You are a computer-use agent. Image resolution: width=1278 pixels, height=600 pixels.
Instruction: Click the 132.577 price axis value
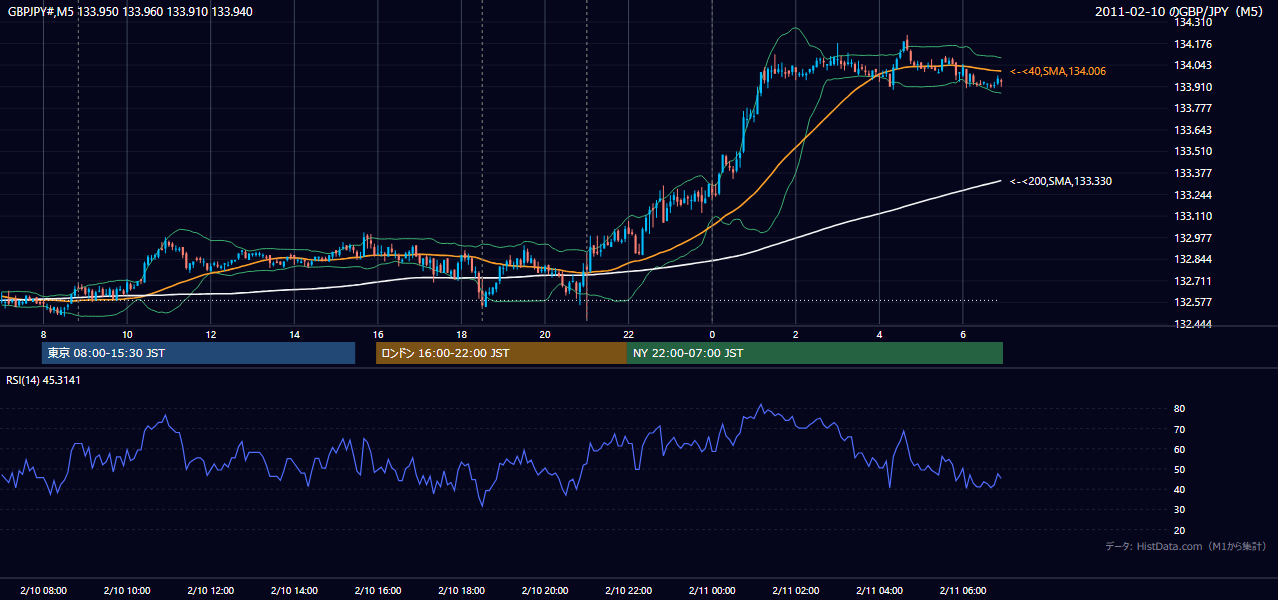tap(1194, 302)
